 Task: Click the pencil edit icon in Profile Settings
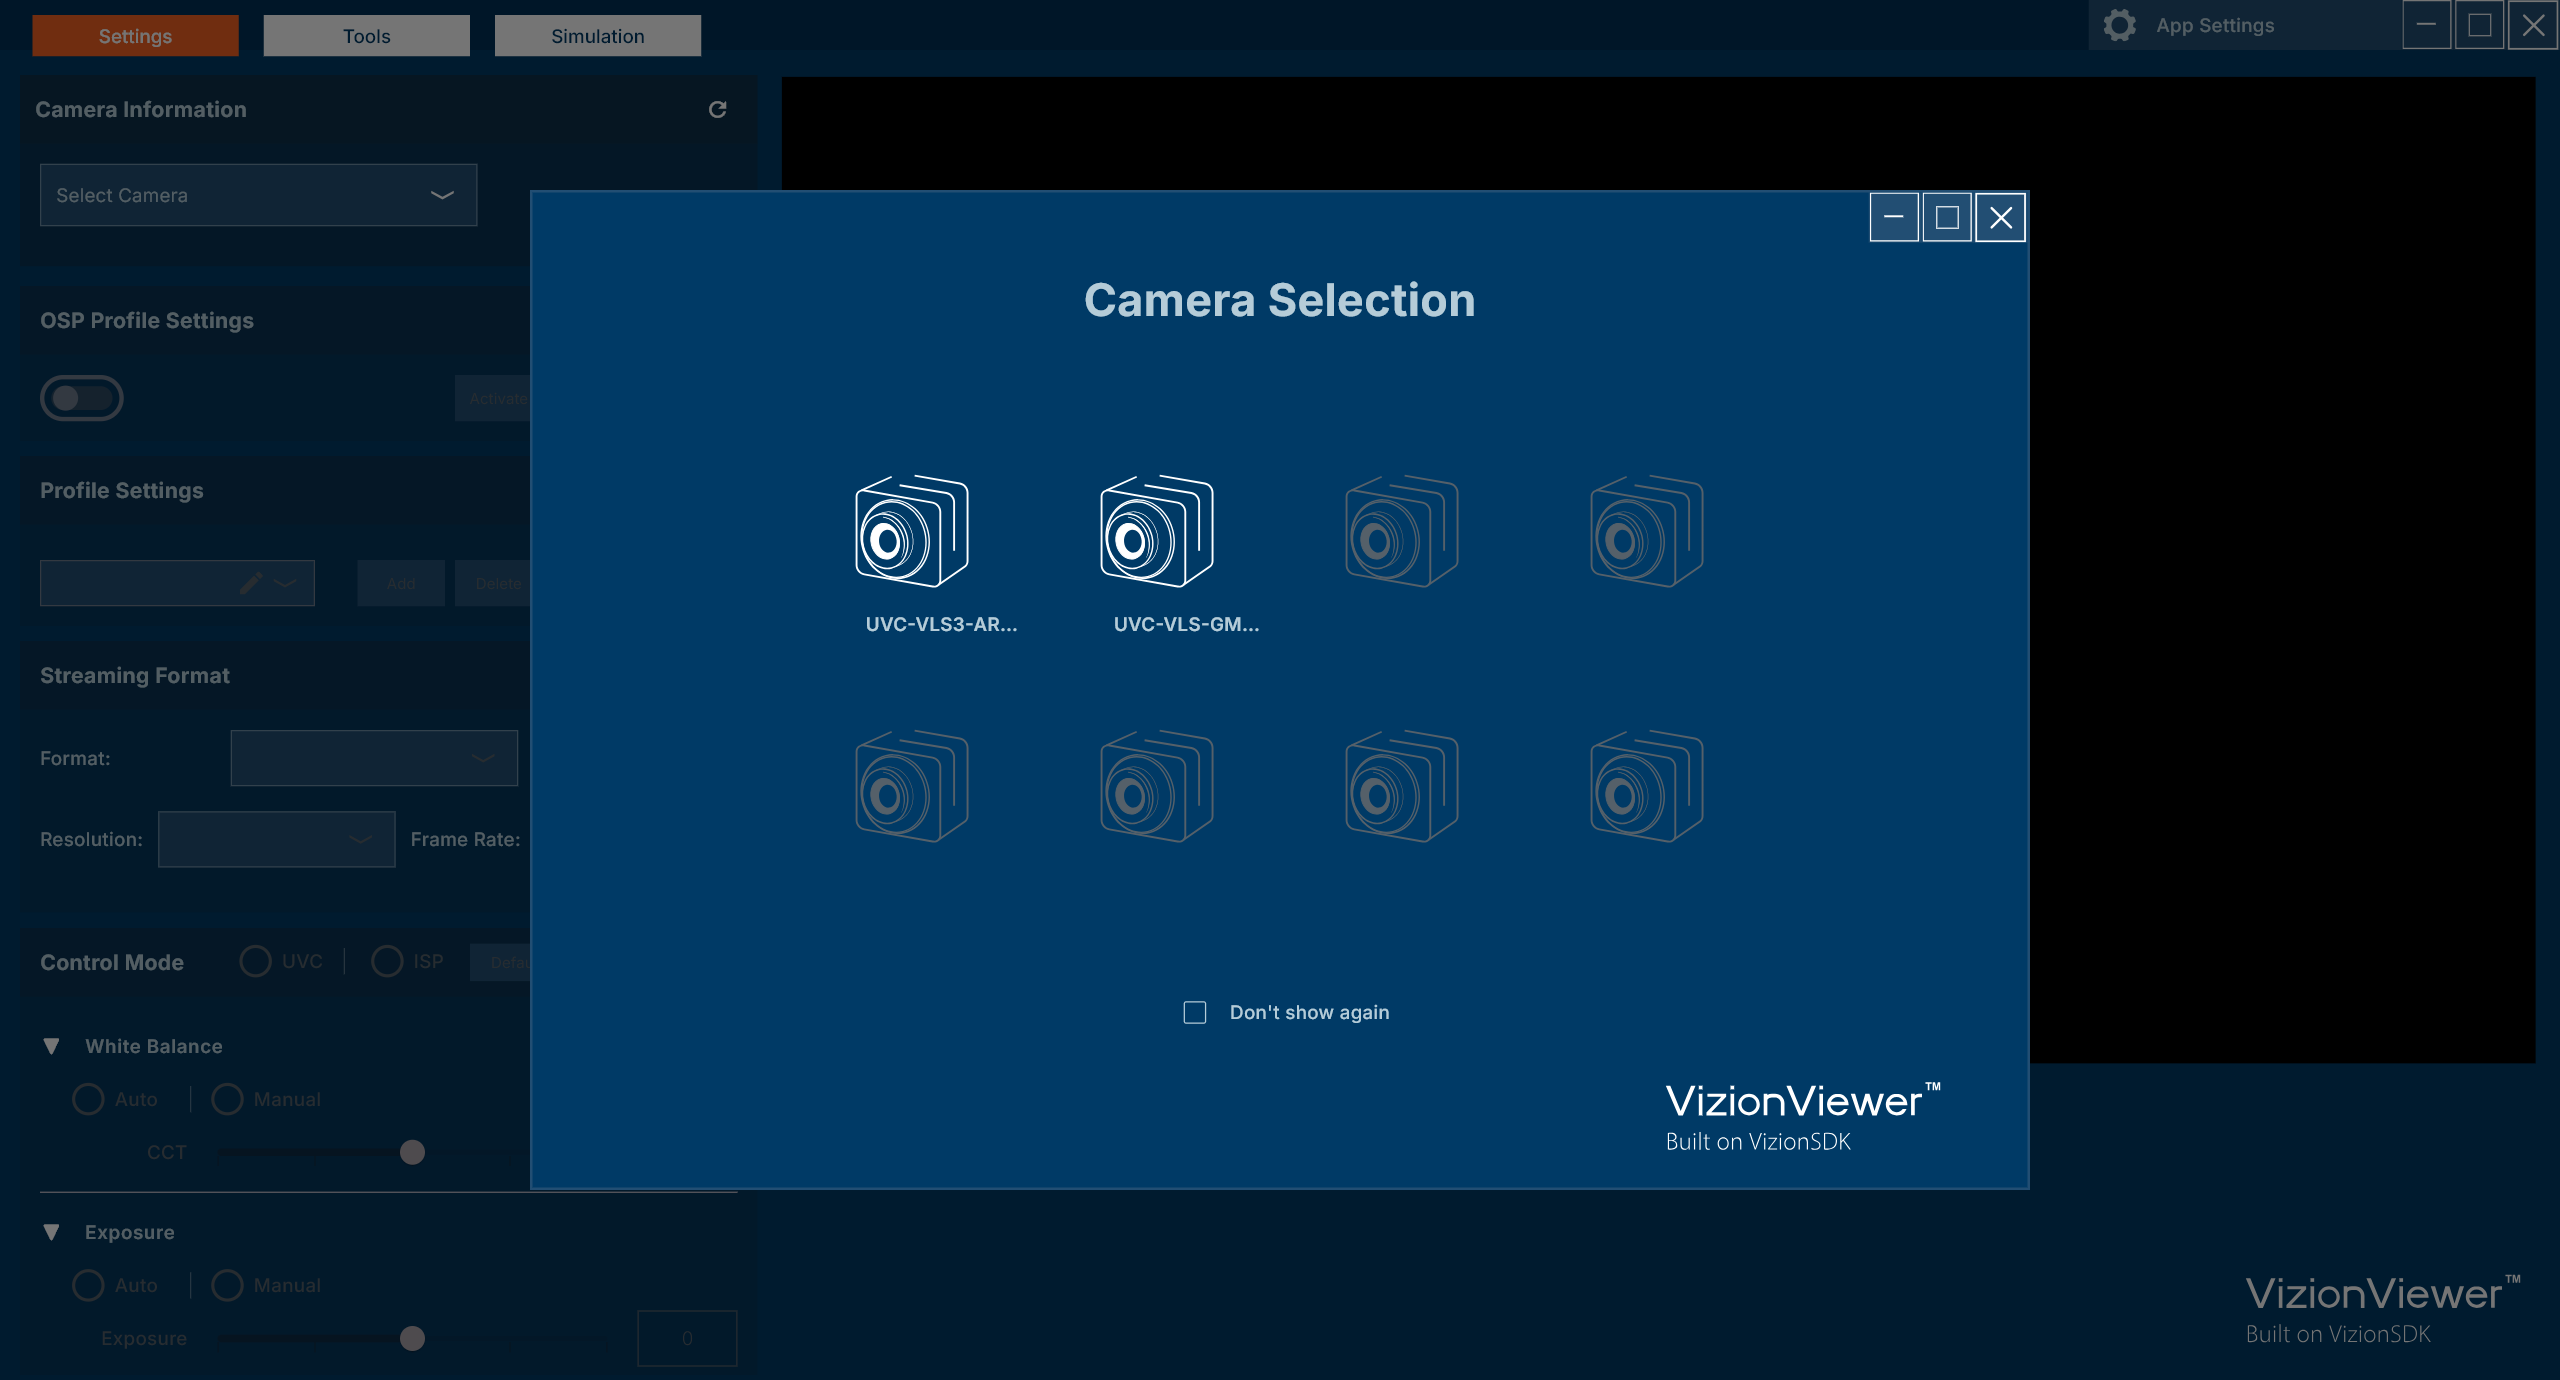click(x=250, y=582)
